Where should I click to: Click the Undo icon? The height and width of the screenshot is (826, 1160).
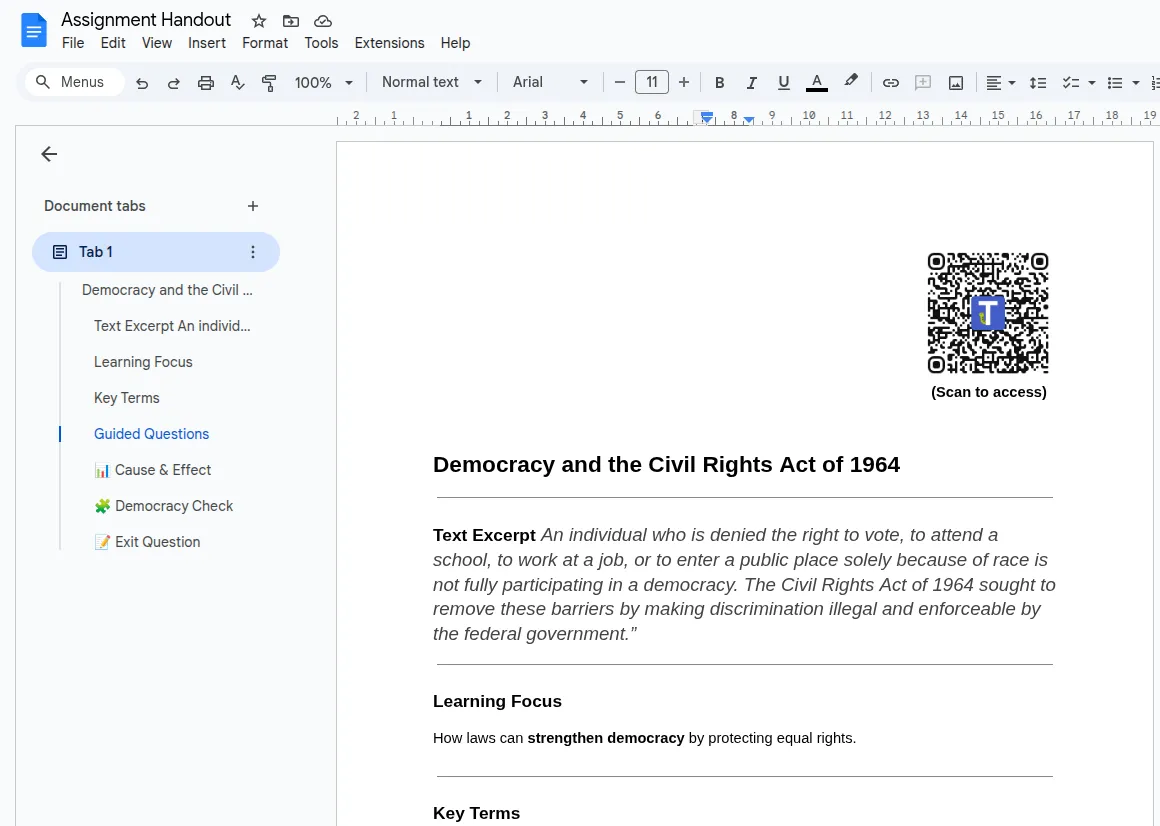[x=142, y=82]
